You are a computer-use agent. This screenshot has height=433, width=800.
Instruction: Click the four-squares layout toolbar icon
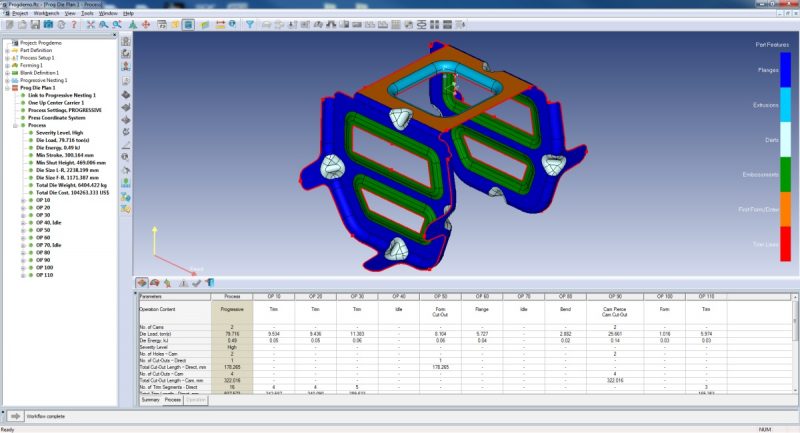coord(435,24)
